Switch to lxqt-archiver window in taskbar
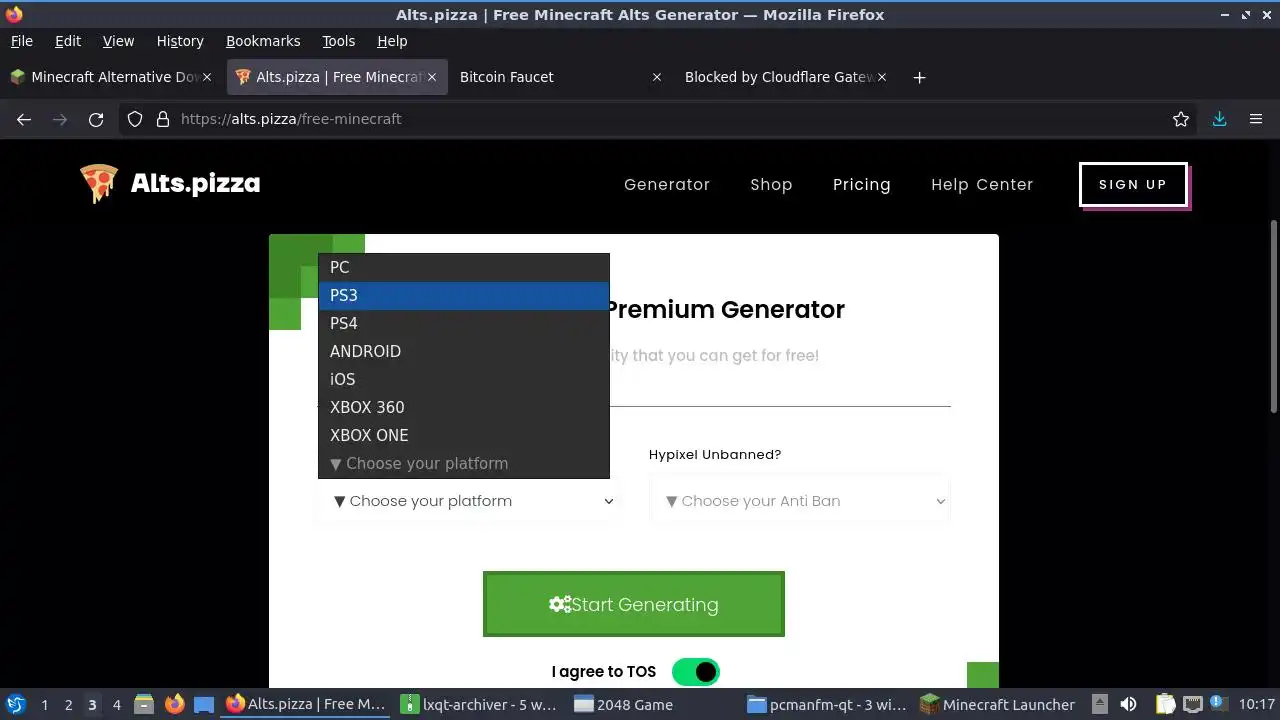The image size is (1280, 720). [479, 704]
